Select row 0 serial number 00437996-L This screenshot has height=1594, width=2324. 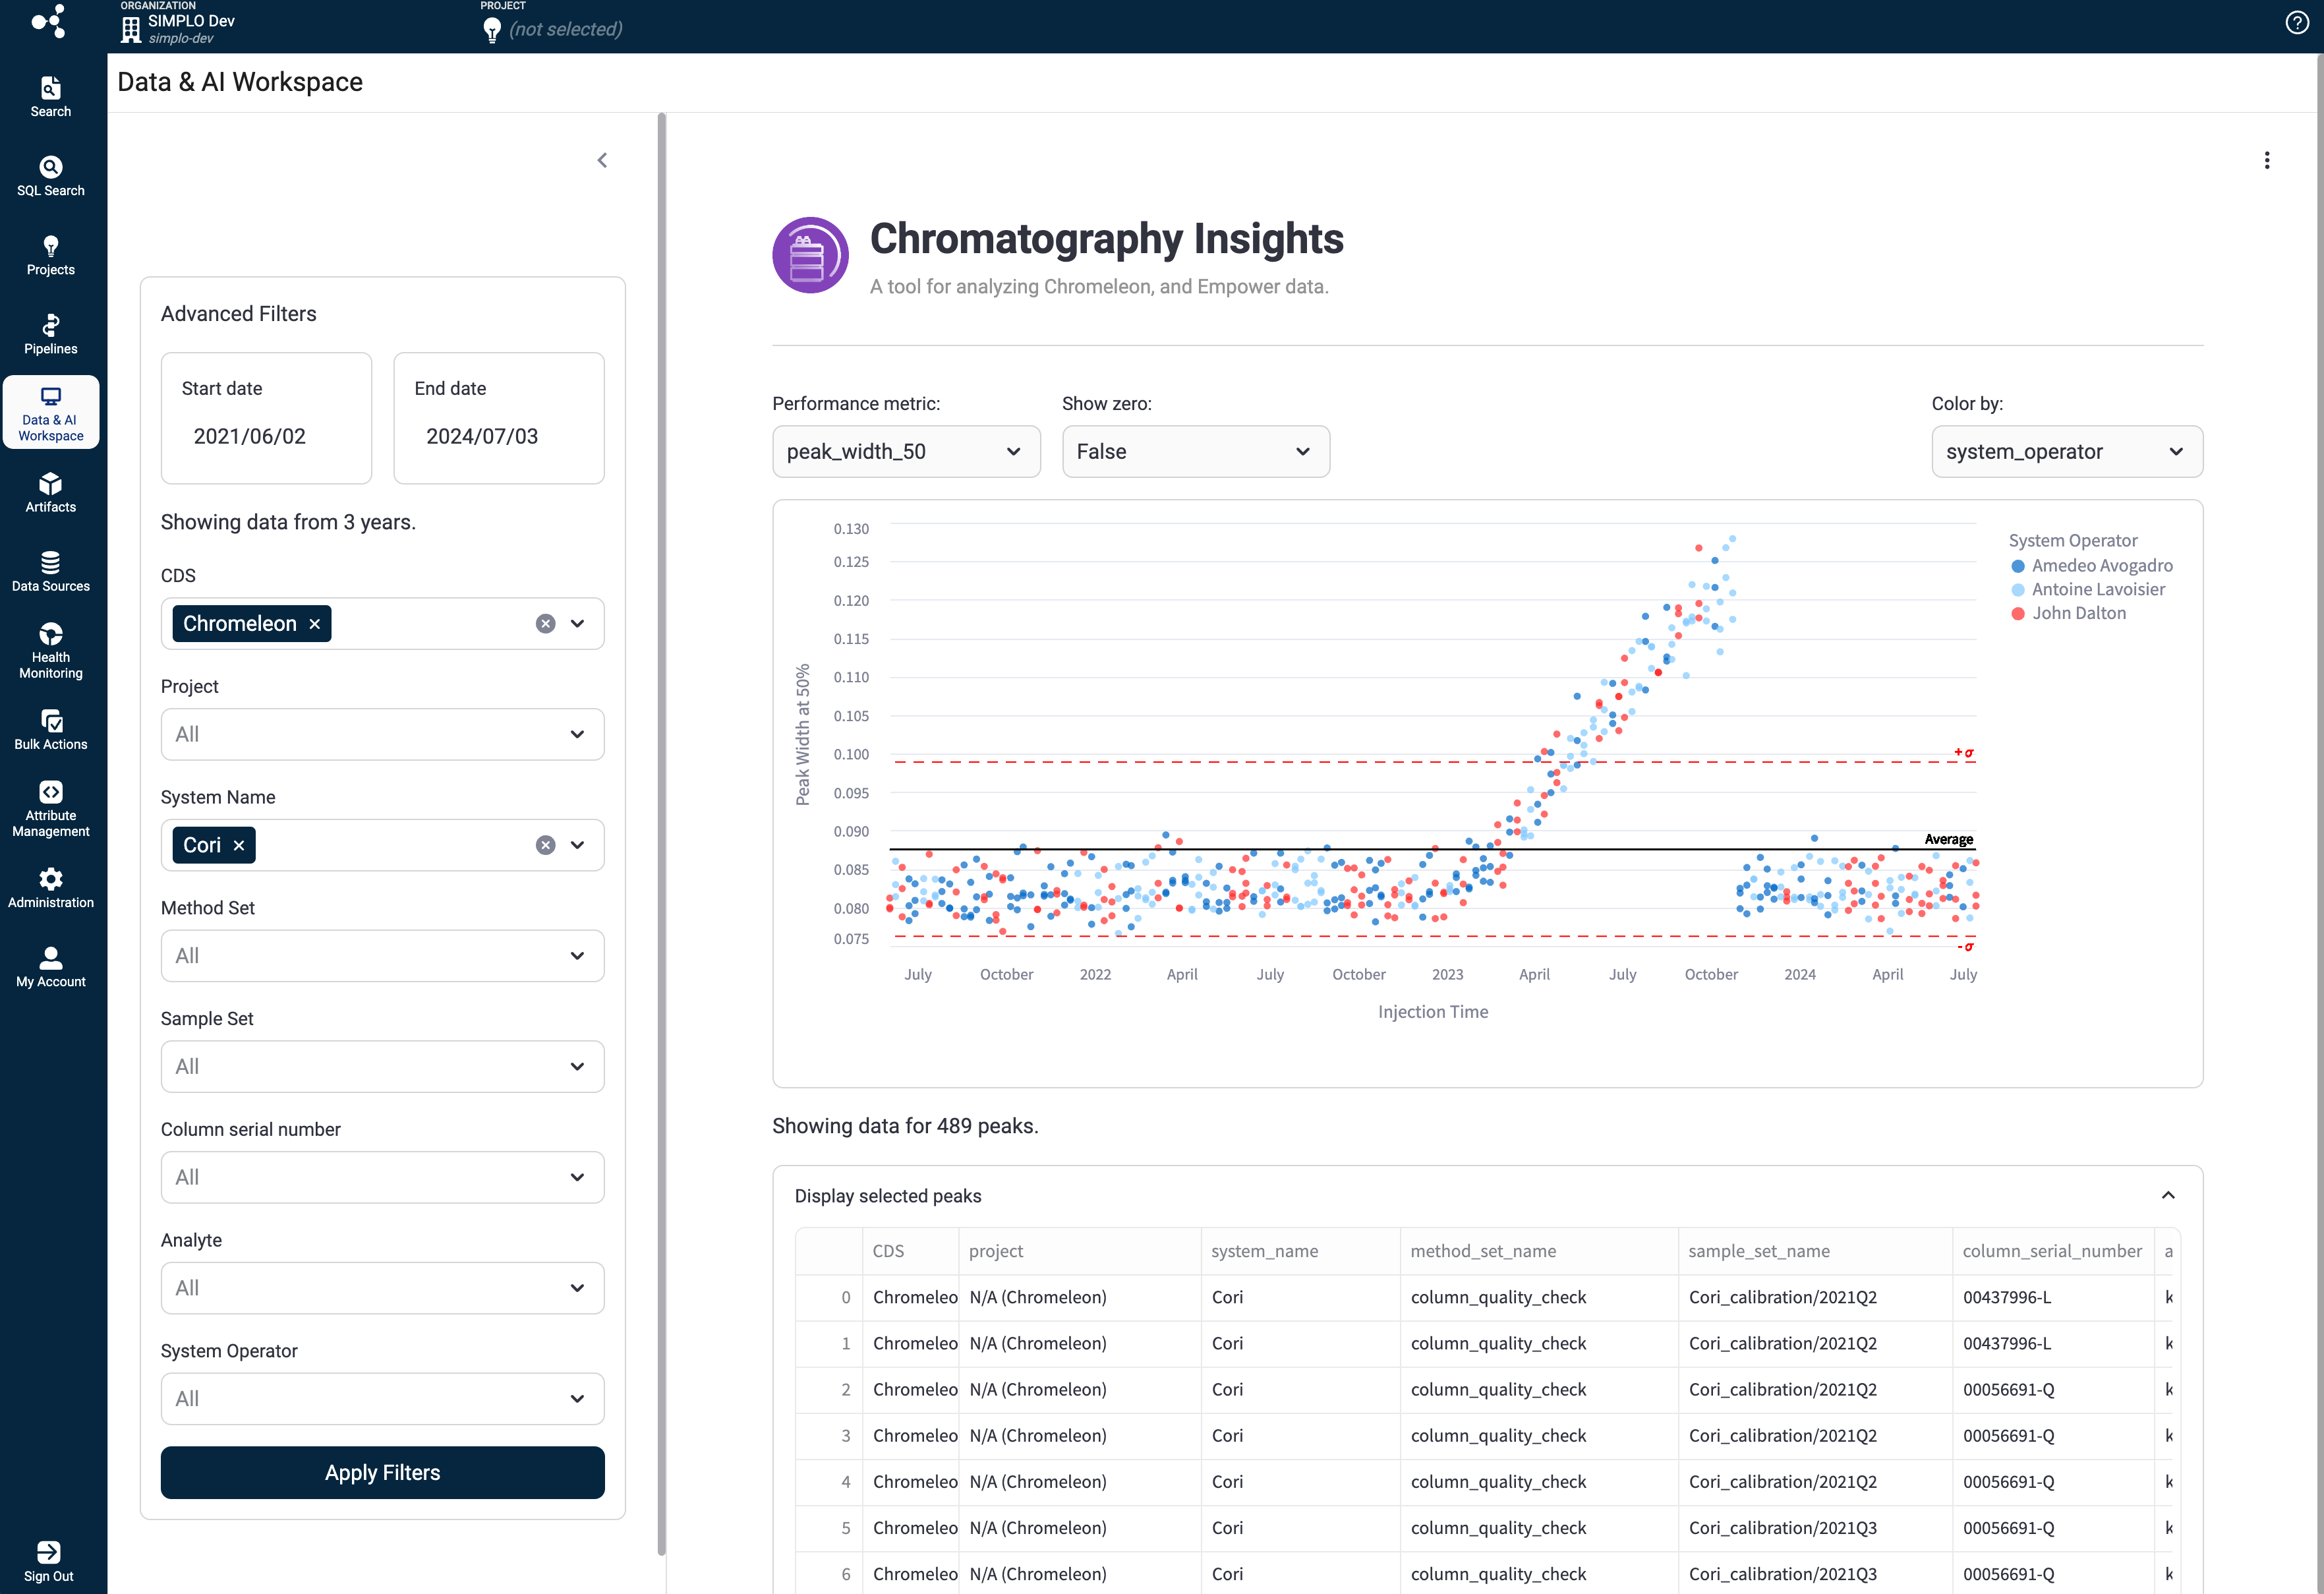coord(2053,1297)
